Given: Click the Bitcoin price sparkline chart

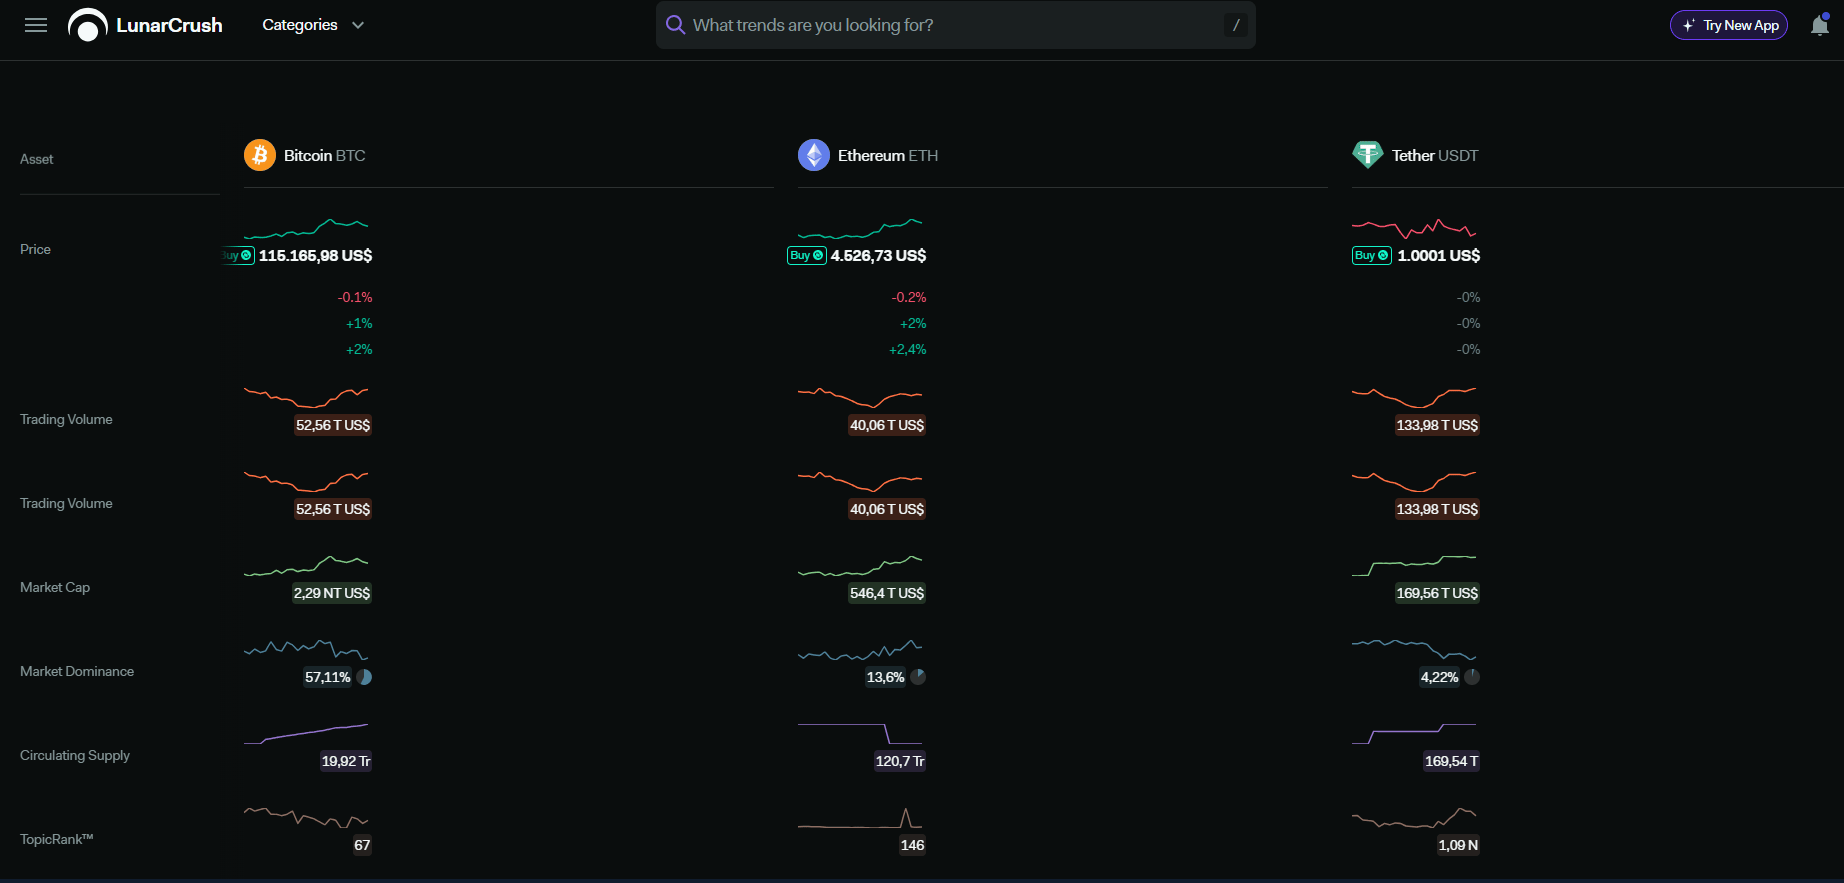Looking at the screenshot, I should click(306, 228).
